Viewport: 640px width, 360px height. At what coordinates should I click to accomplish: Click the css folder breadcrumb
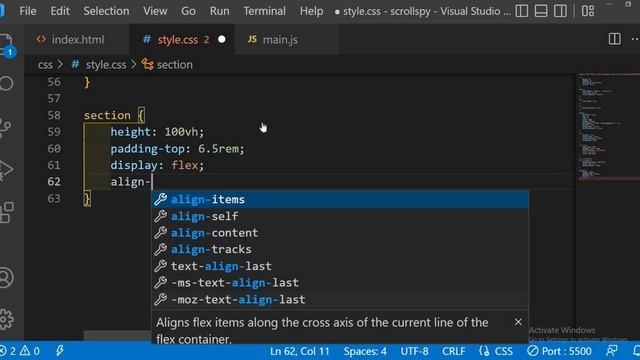pos(45,65)
